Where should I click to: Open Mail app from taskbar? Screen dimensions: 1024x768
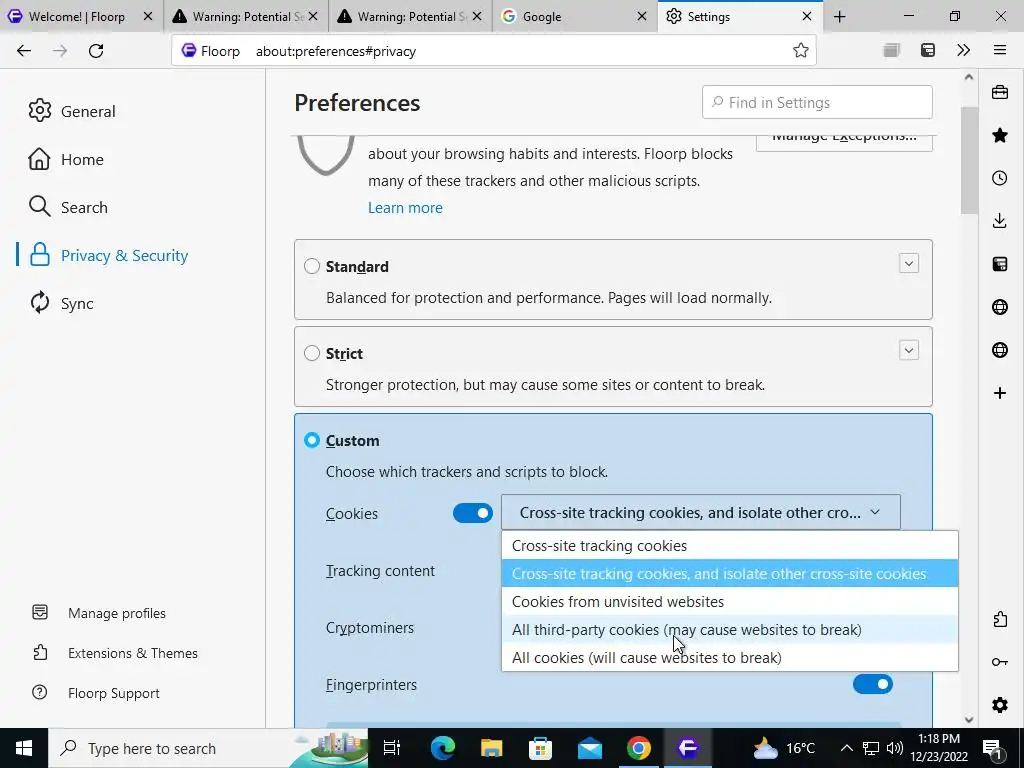[590, 748]
